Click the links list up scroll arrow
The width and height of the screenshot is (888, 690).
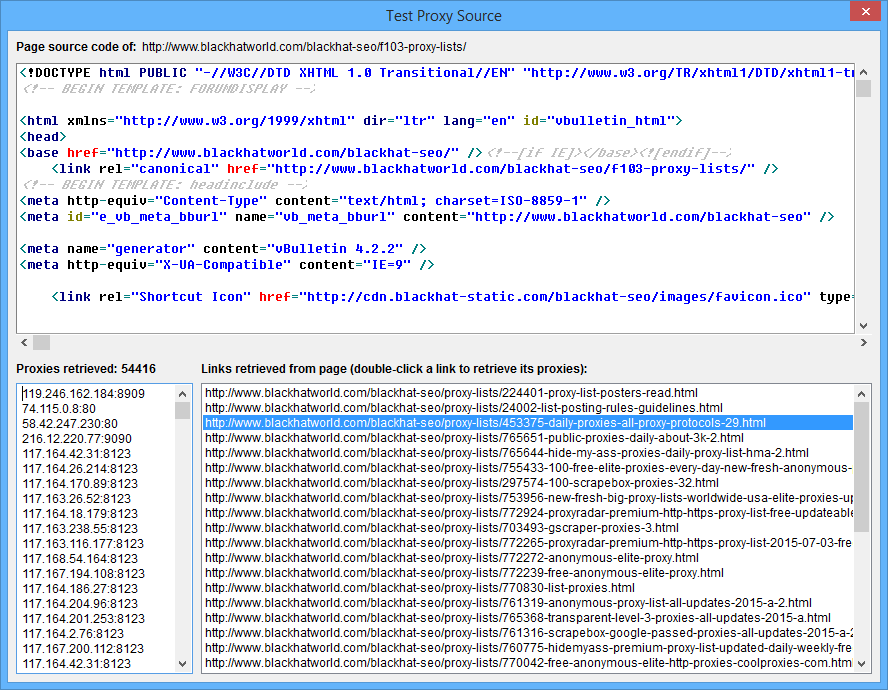tap(861, 394)
